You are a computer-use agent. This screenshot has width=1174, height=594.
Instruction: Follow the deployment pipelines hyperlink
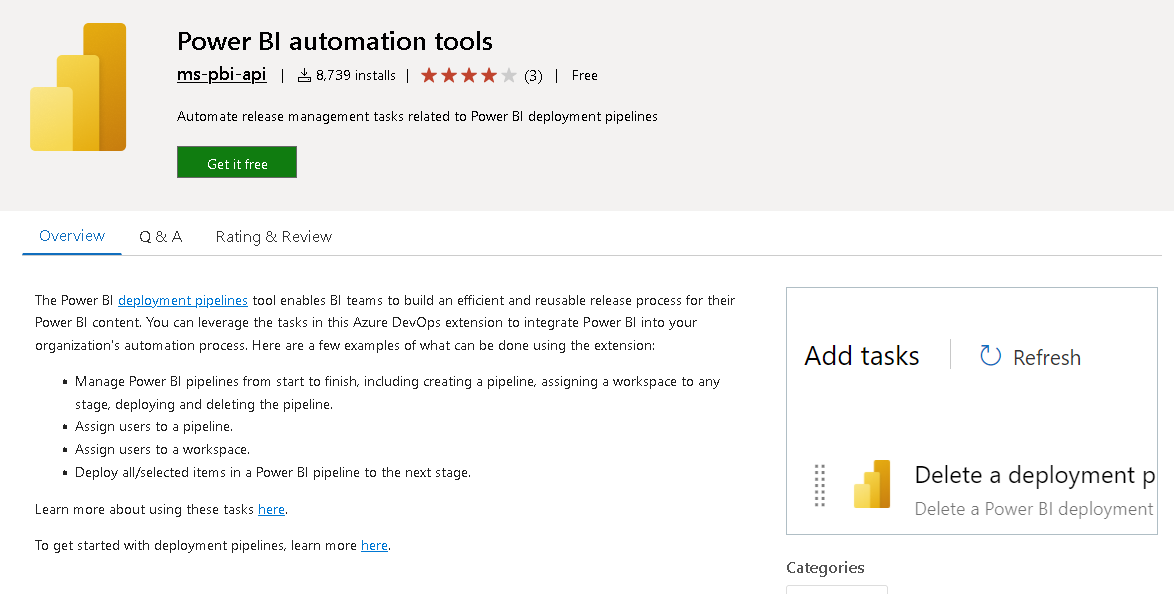click(183, 300)
